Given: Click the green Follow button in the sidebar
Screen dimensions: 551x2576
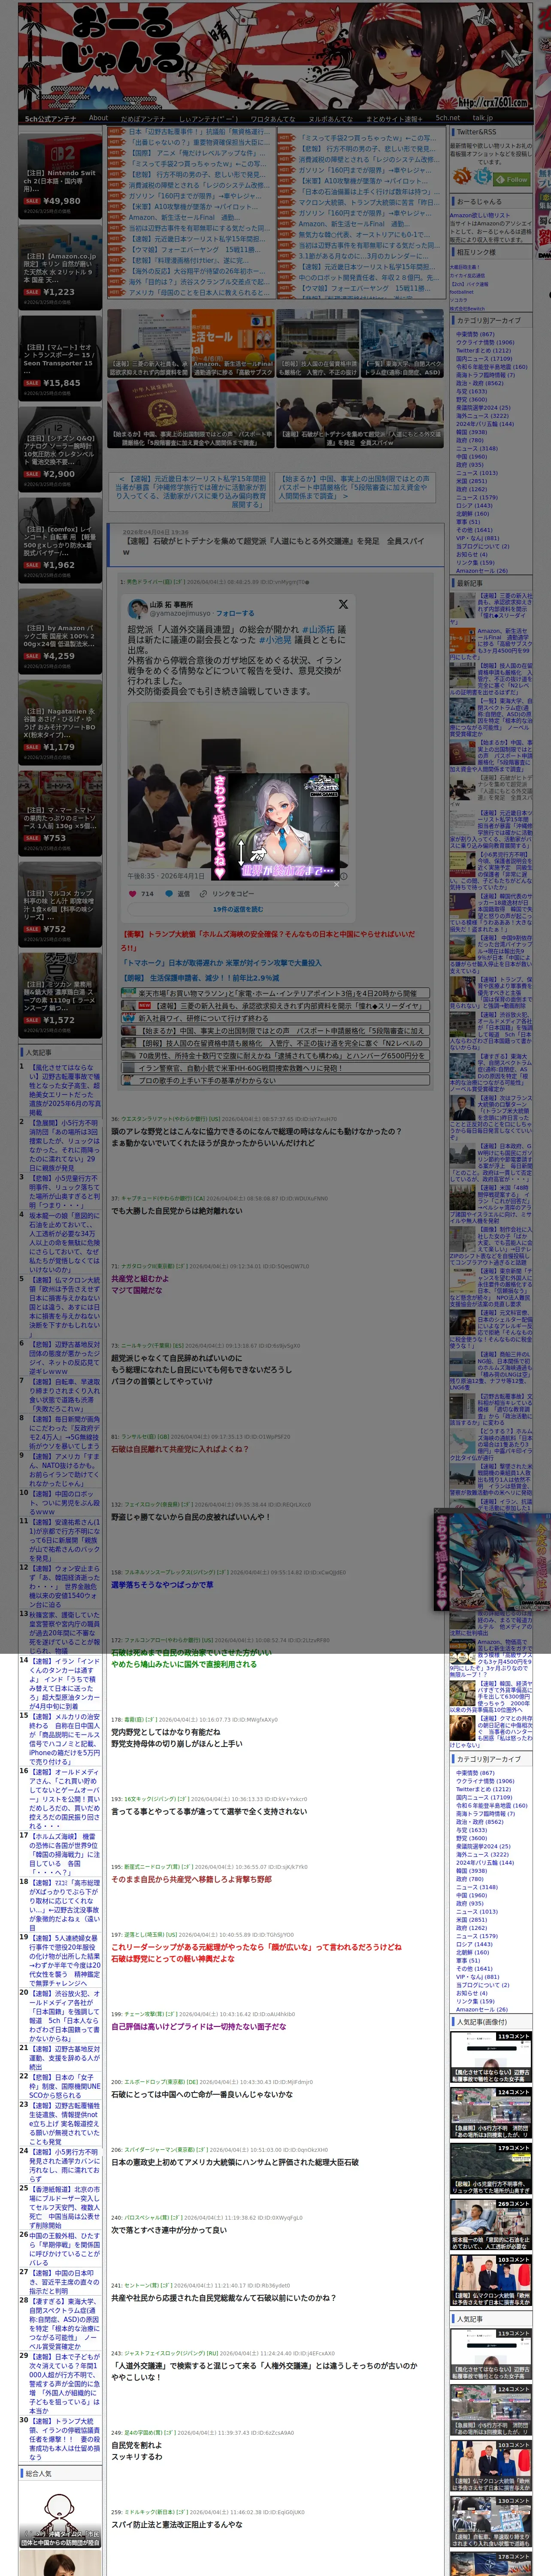Looking at the screenshot, I should pos(513,179).
